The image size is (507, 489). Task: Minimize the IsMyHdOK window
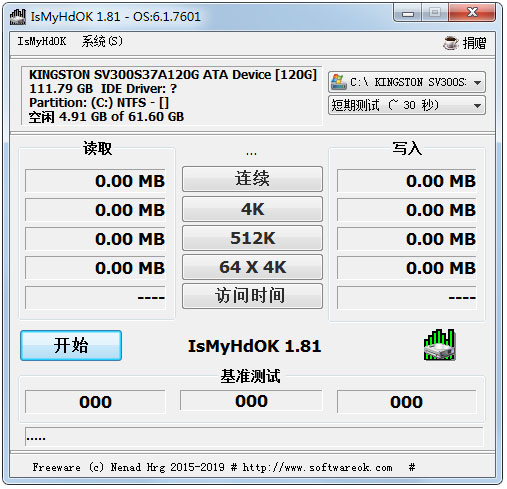tap(408, 13)
